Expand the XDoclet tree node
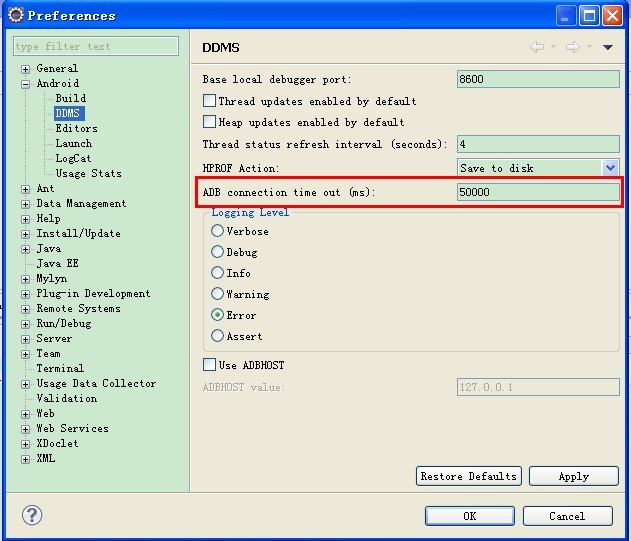 [25, 444]
